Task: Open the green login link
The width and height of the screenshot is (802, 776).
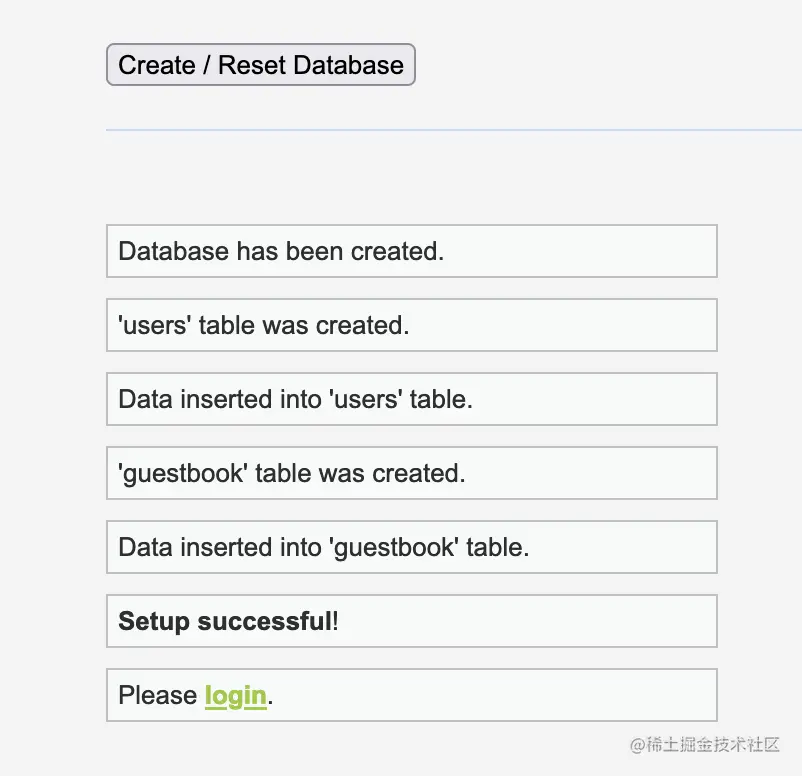Action: point(235,695)
